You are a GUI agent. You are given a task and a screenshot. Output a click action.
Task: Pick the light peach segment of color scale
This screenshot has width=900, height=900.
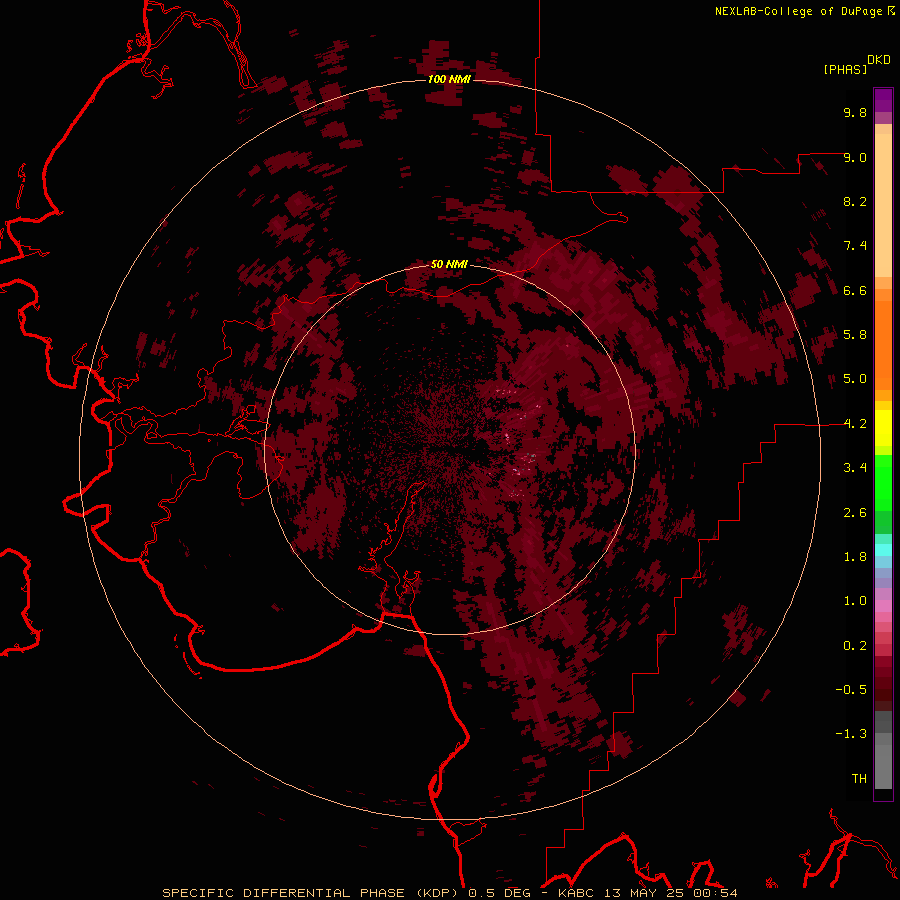click(x=883, y=205)
